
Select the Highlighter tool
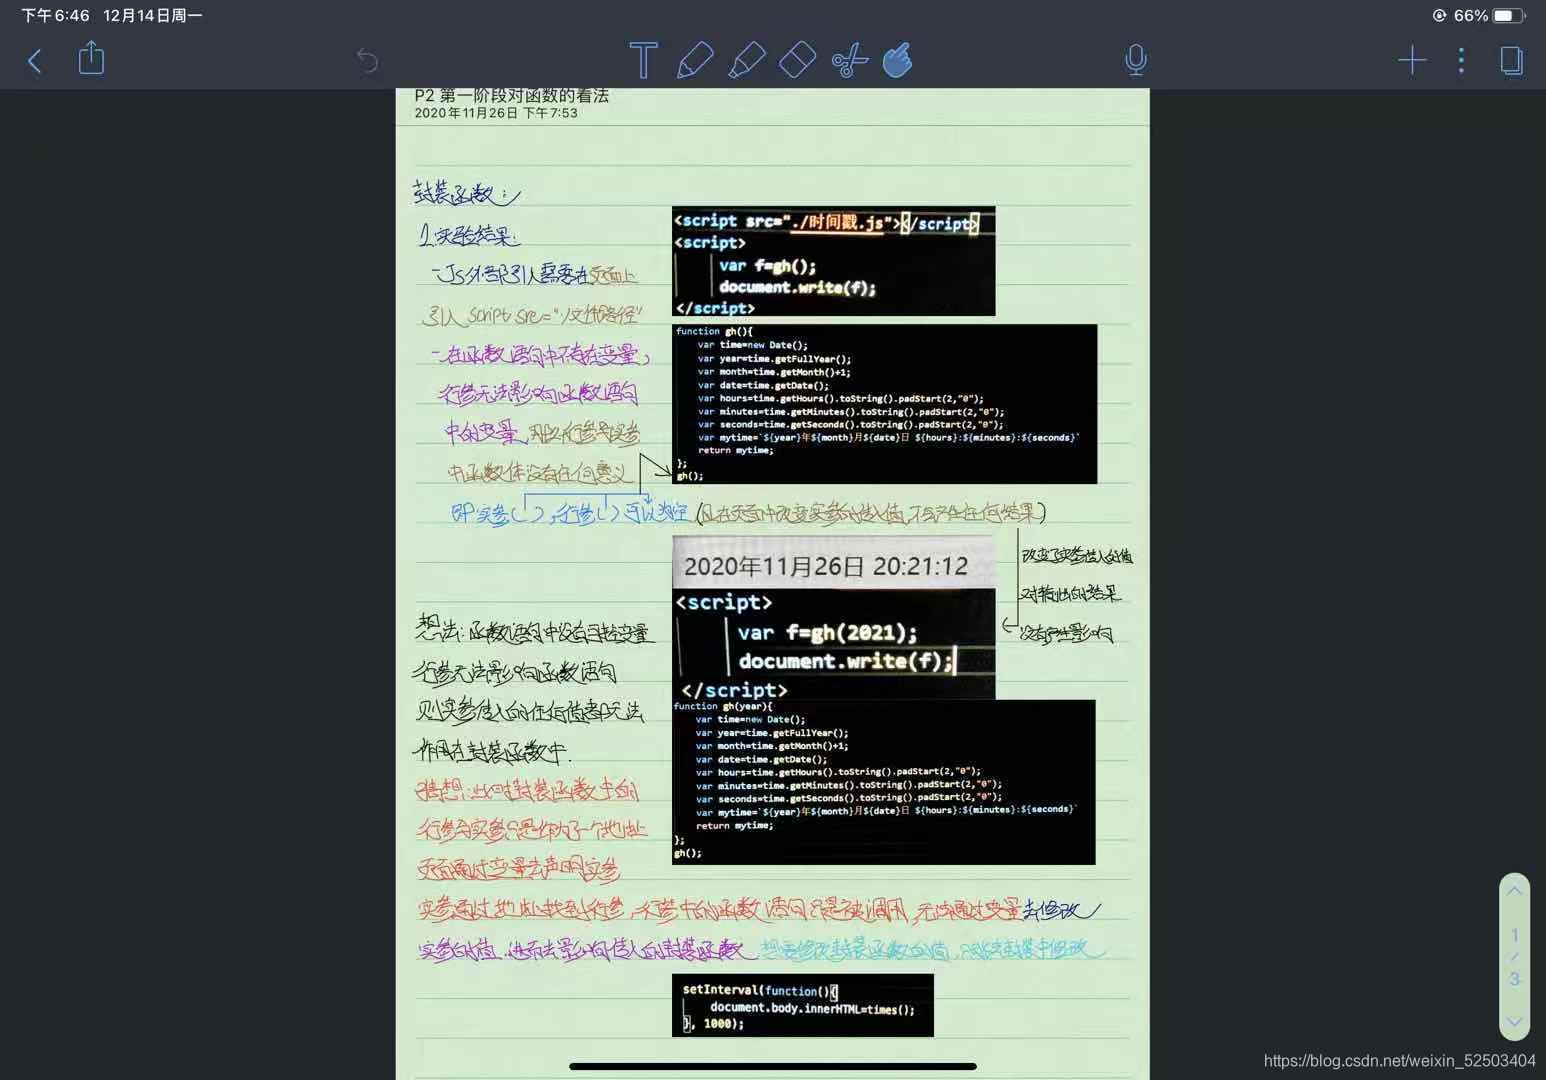pos(746,60)
